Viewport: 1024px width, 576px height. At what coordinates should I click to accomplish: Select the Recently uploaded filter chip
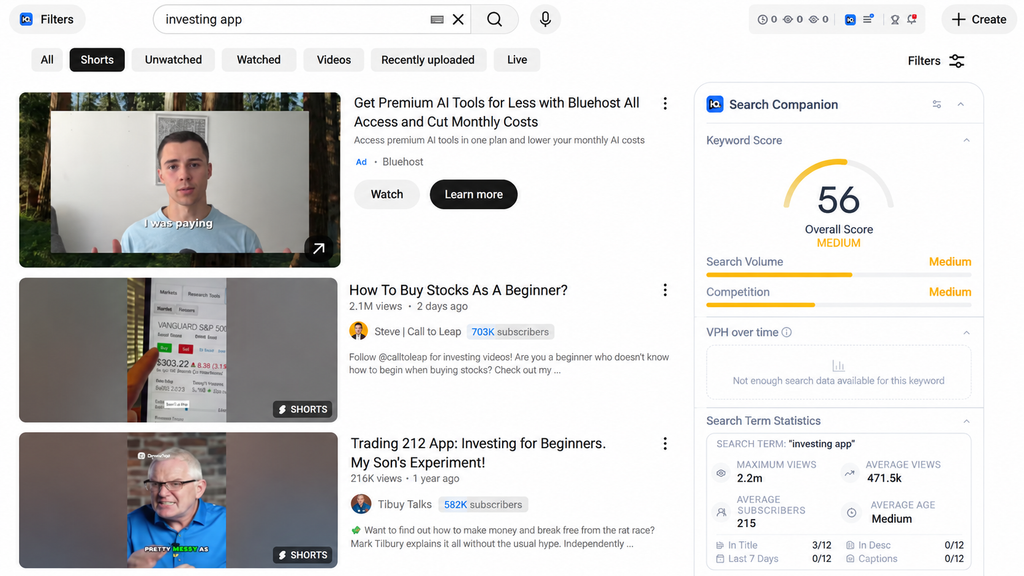[x=428, y=59]
